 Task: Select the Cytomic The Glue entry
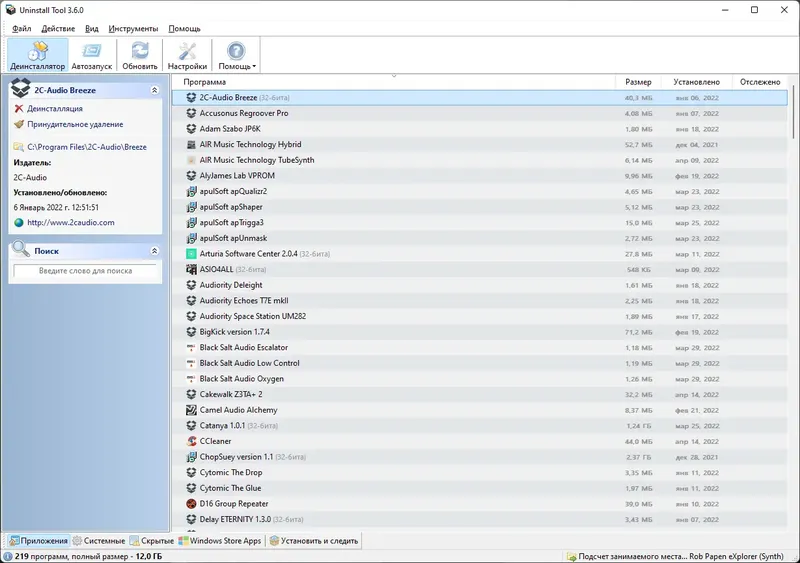[x=480, y=488]
